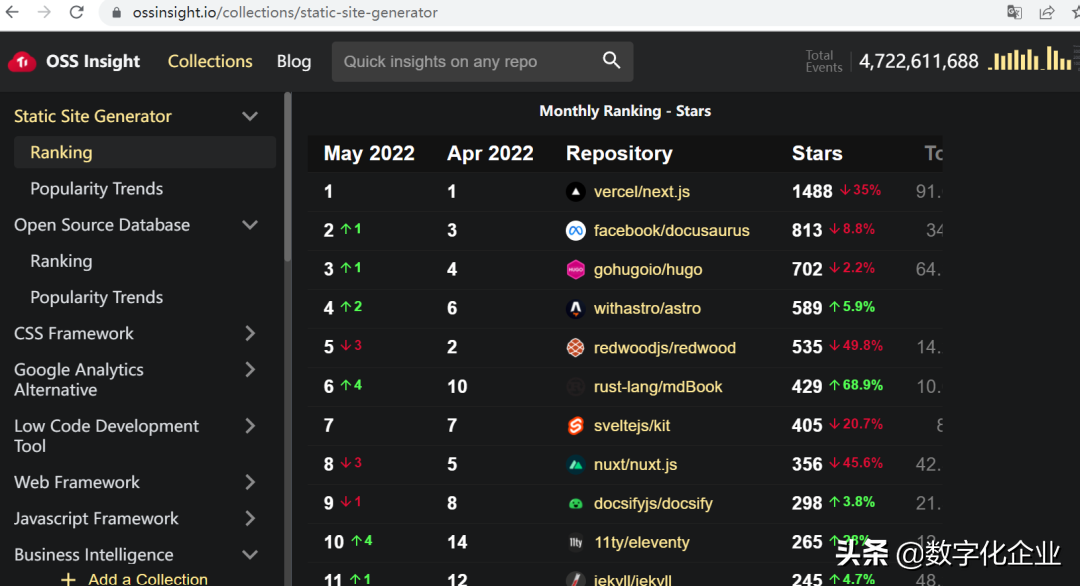Open the redwoodjs/redwood repository link
The height and width of the screenshot is (586, 1080).
pos(664,348)
